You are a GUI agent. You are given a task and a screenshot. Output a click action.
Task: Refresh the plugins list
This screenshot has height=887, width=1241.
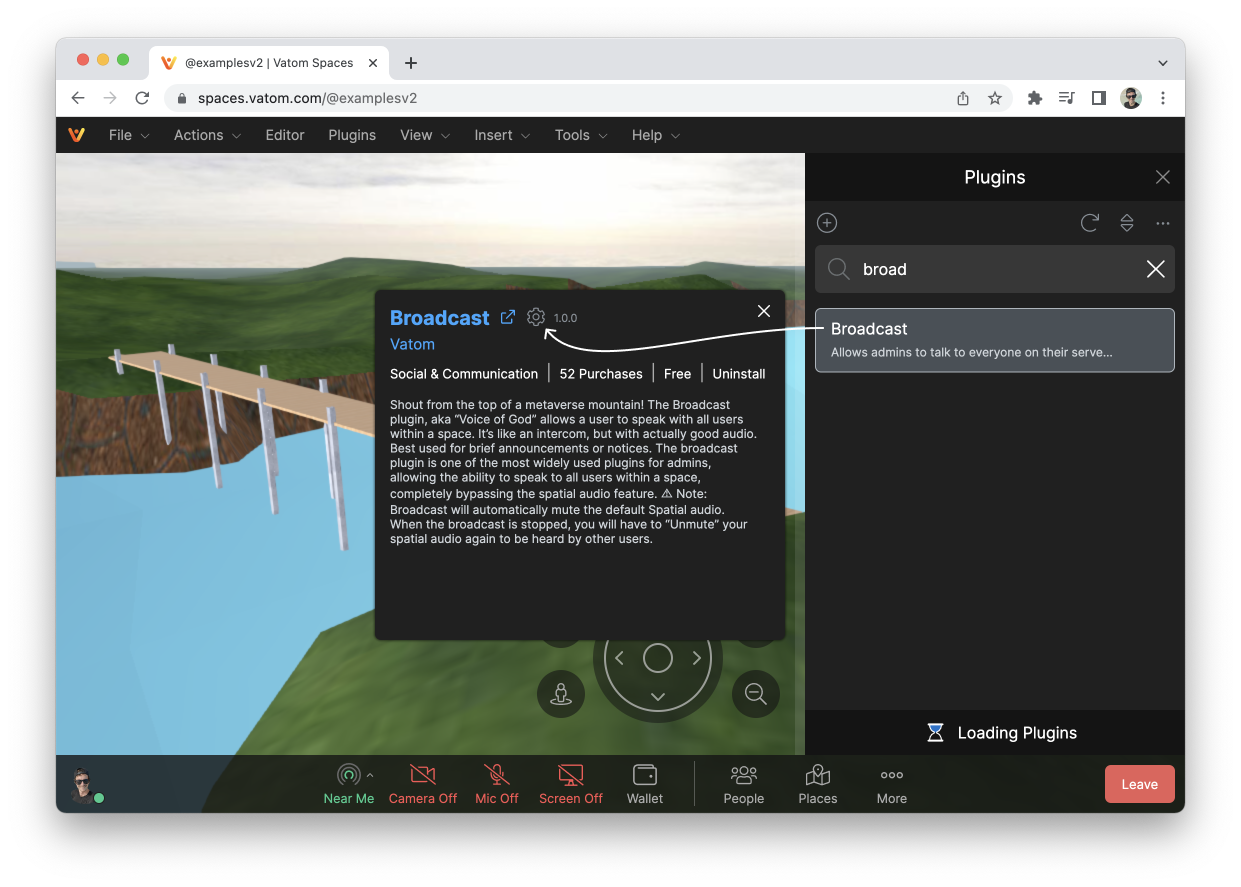1090,223
